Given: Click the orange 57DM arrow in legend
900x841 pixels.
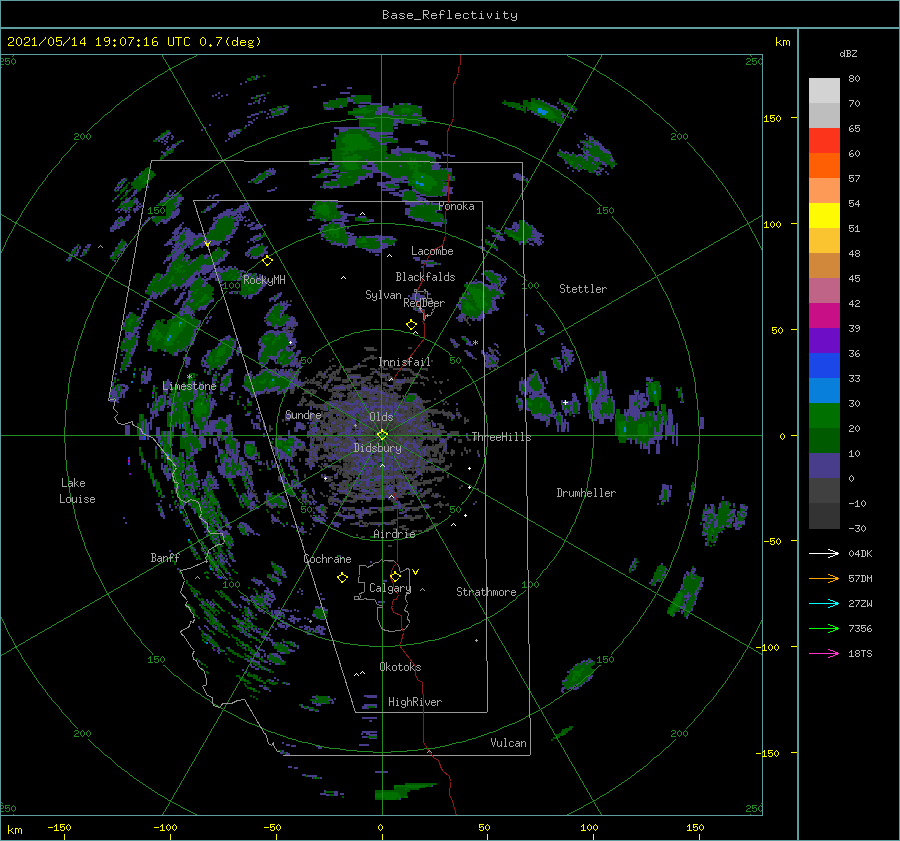Looking at the screenshot, I should point(824,579).
